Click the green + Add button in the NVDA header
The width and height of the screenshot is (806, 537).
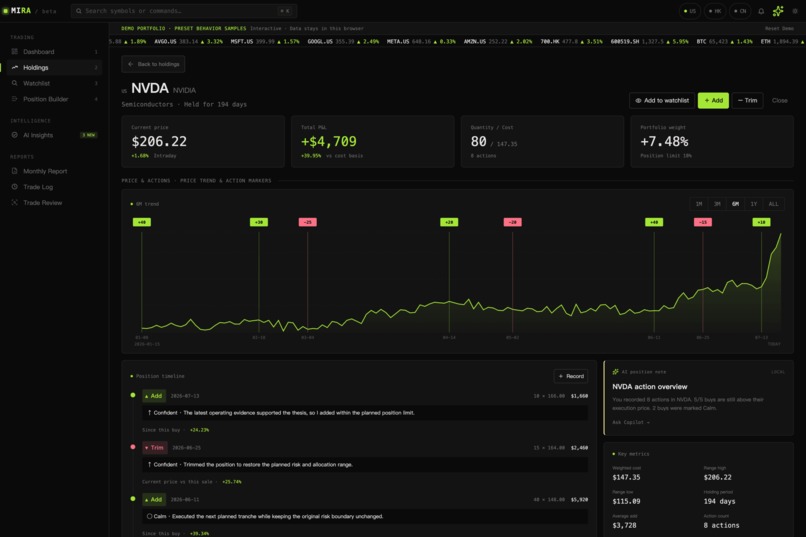[x=713, y=101]
